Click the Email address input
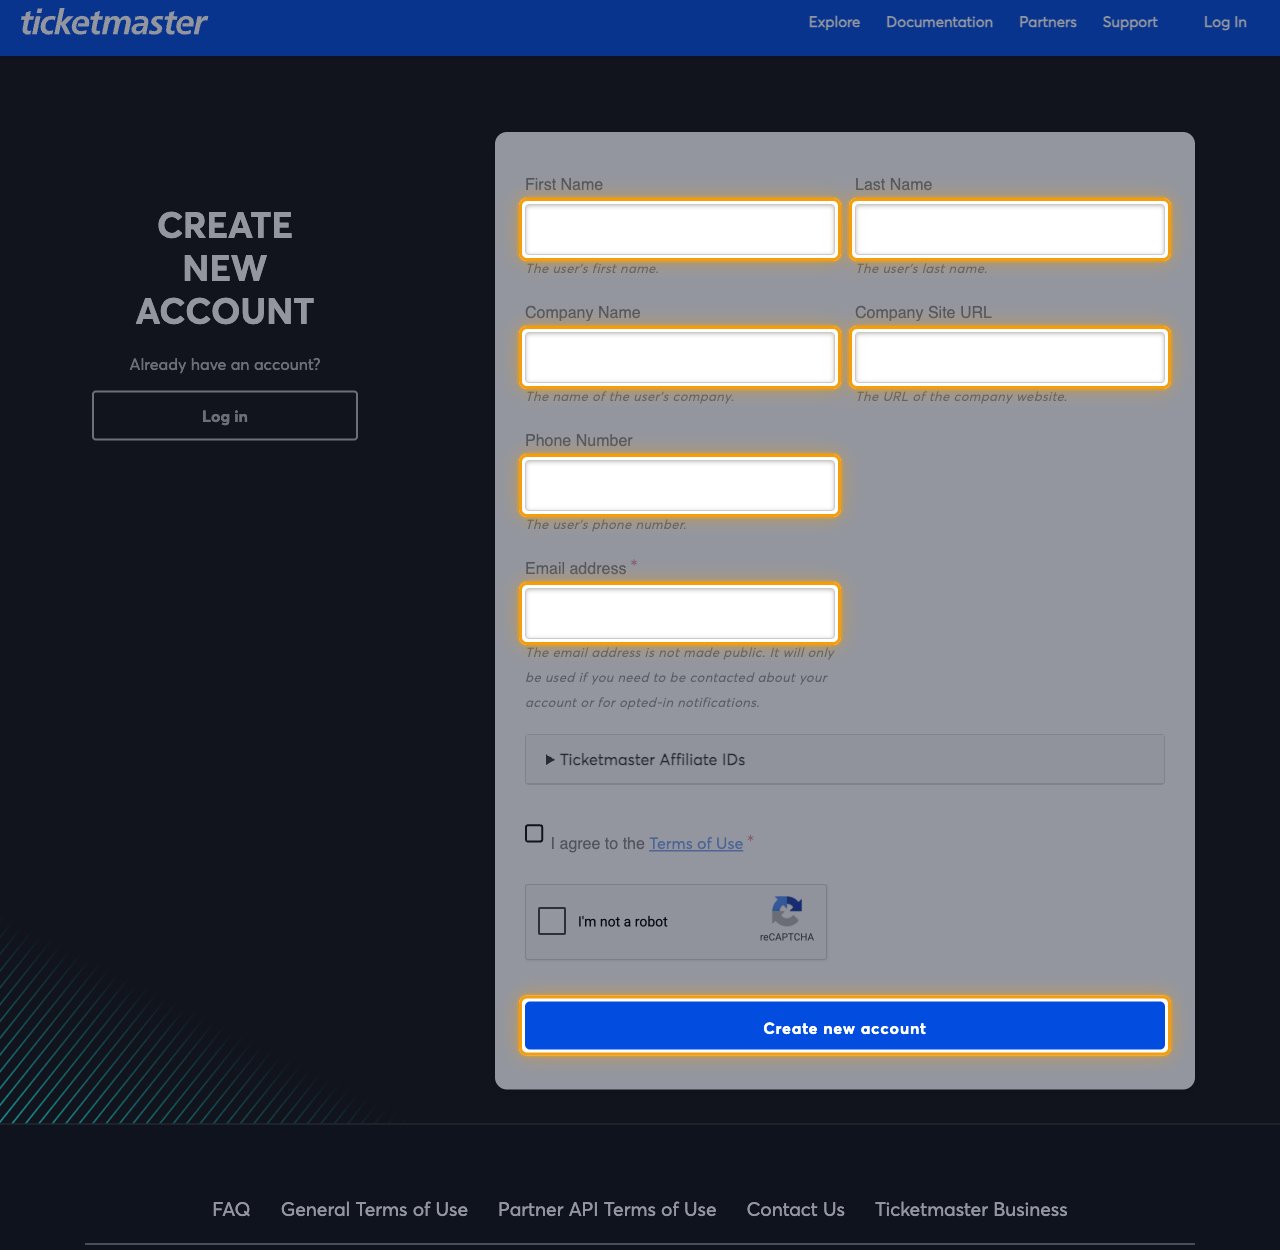This screenshot has width=1280, height=1250. [680, 613]
